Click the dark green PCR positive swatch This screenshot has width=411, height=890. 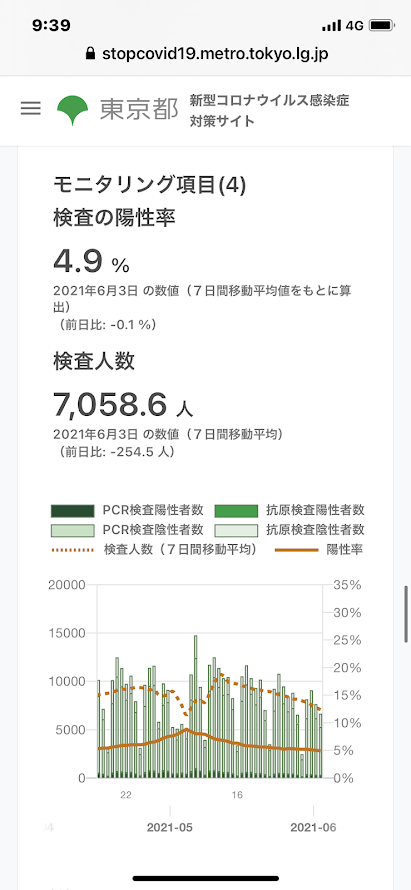72,511
